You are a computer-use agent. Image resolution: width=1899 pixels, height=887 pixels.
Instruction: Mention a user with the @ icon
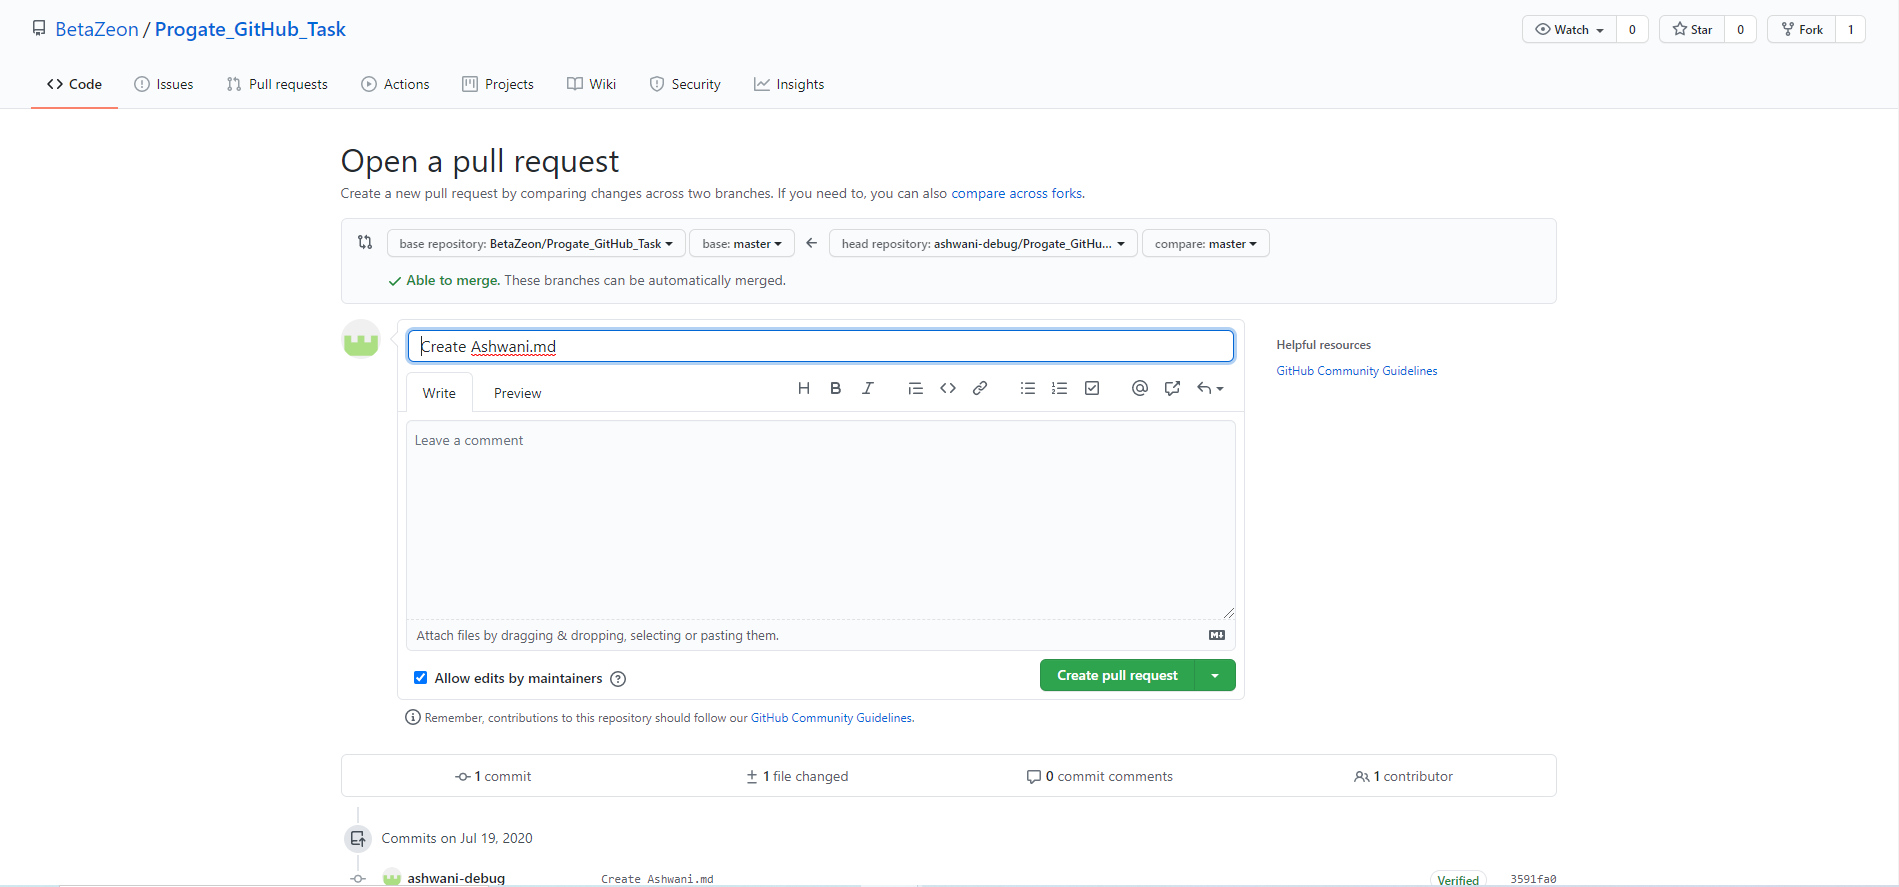(x=1139, y=389)
